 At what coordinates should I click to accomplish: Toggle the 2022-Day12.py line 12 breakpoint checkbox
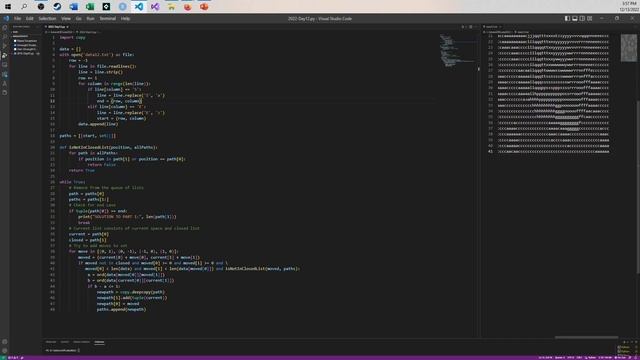15,53
